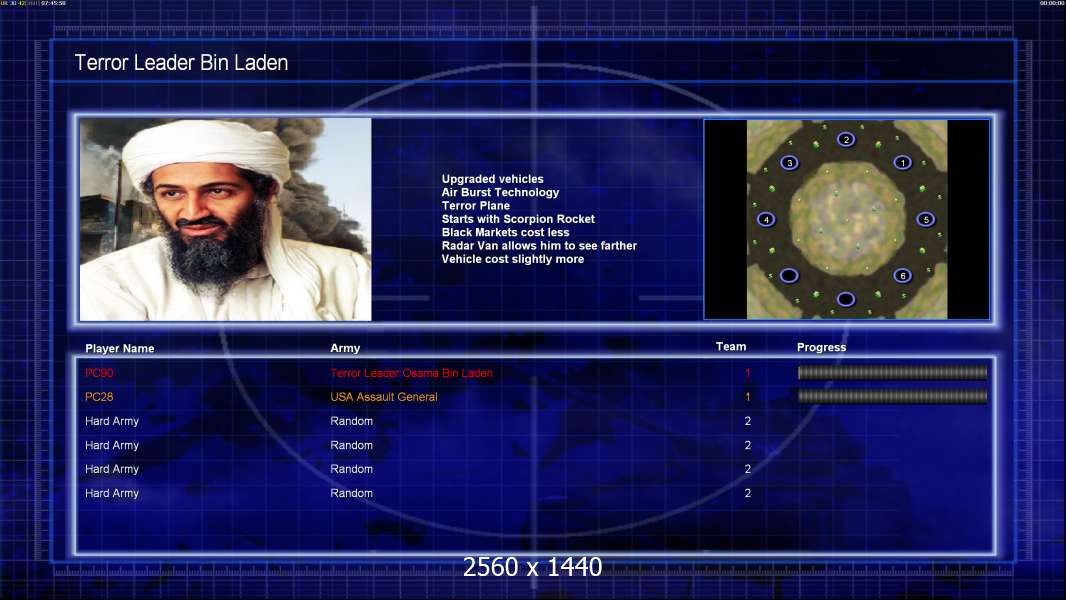1066x600 pixels.
Task: Click start position marker 1 on the map
Action: [x=902, y=162]
